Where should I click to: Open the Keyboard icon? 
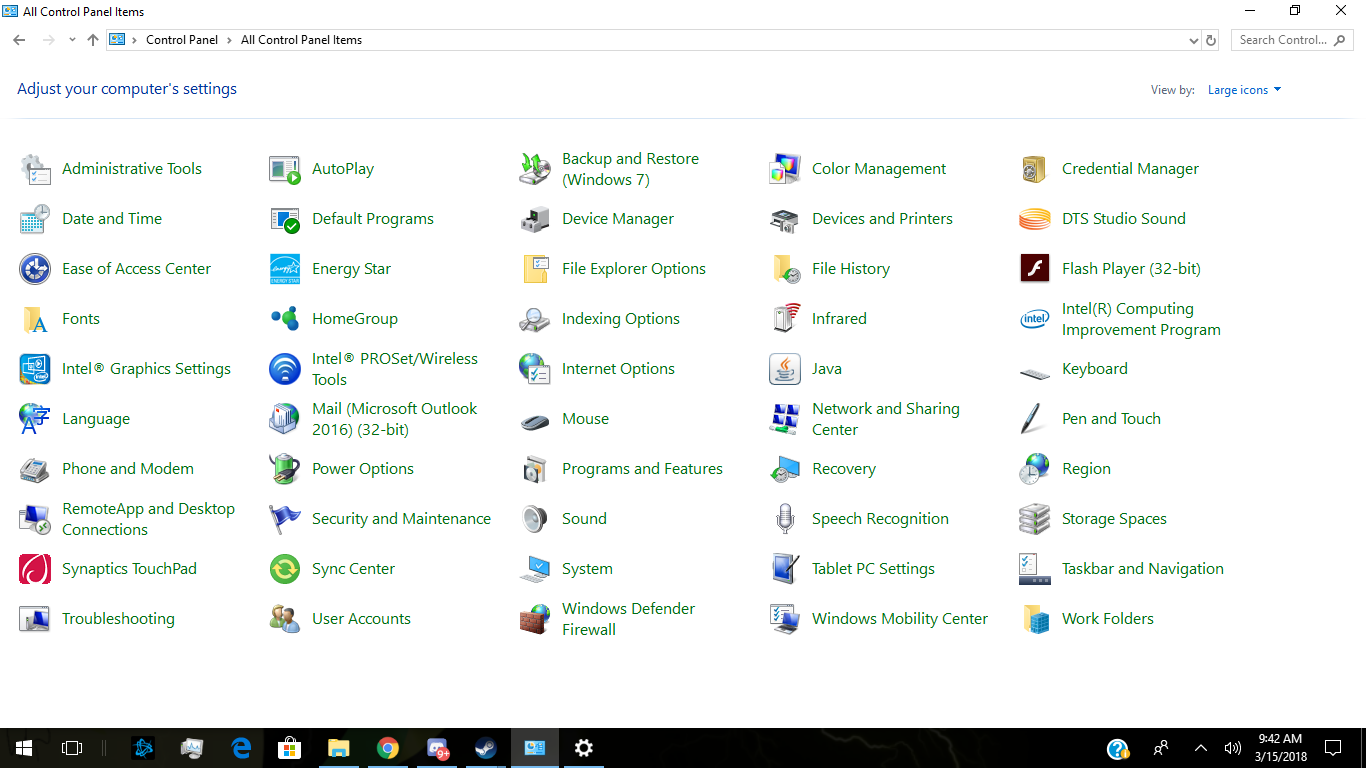point(1035,373)
